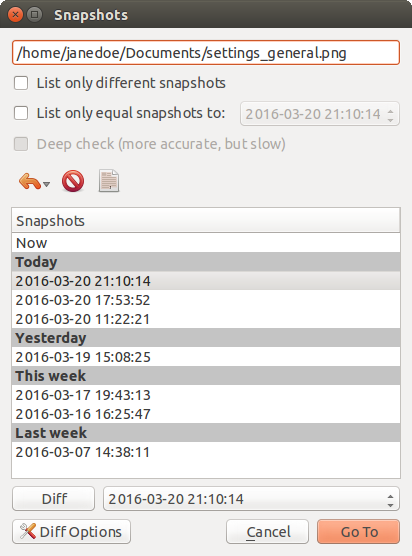The height and width of the screenshot is (556, 412).
Task: Click the red delete snapshot icon
Action: click(73, 181)
